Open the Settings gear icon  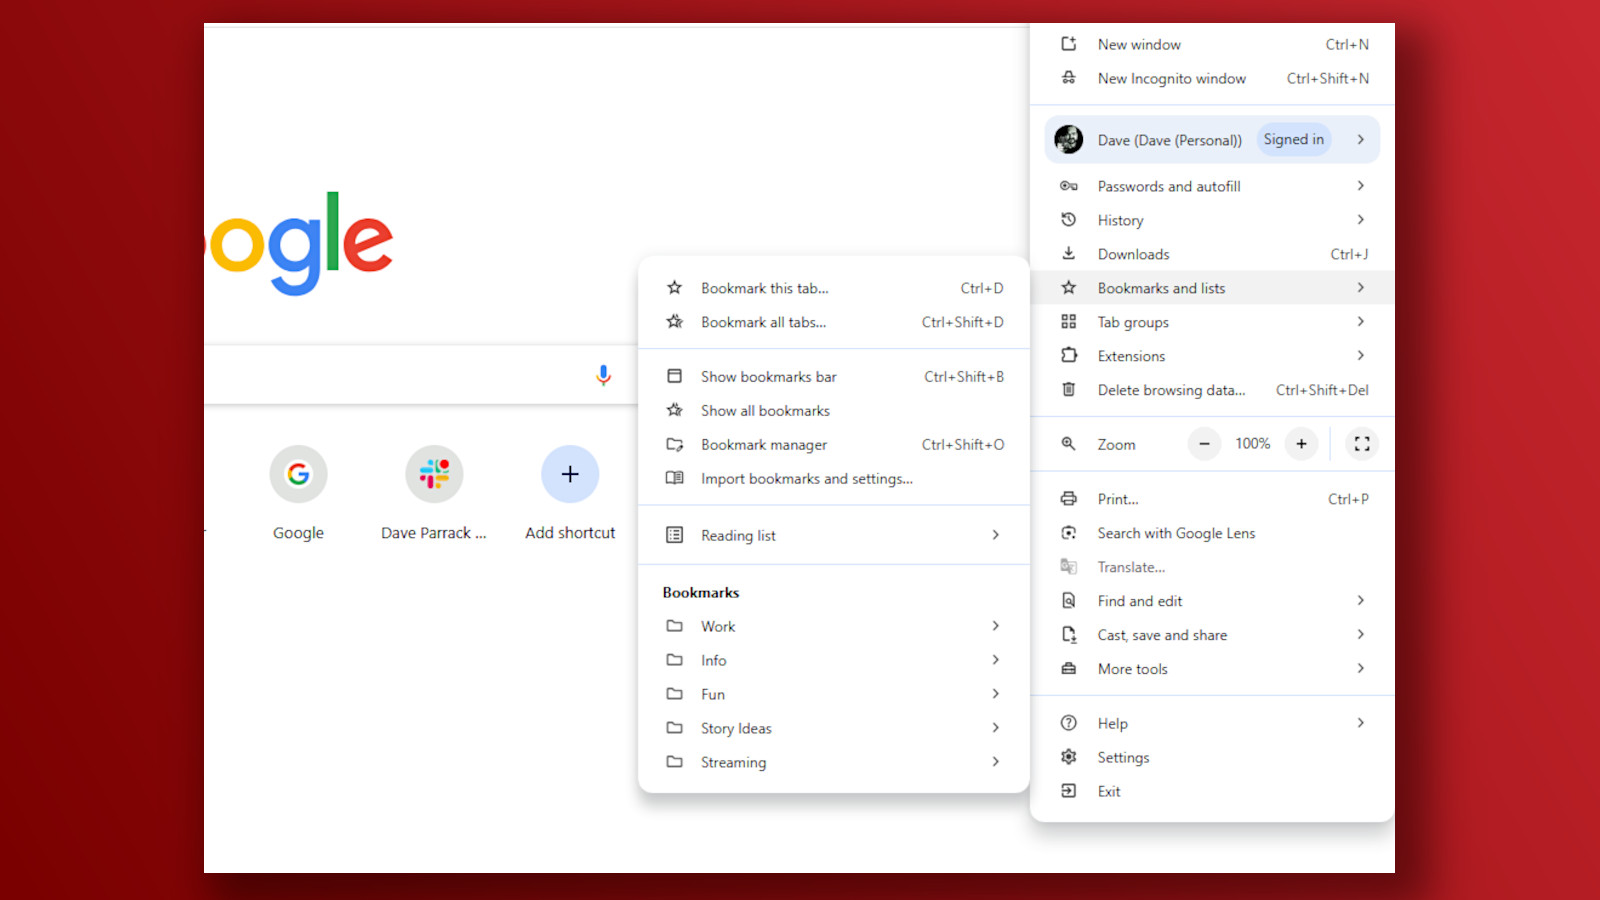pyautogui.click(x=1069, y=757)
